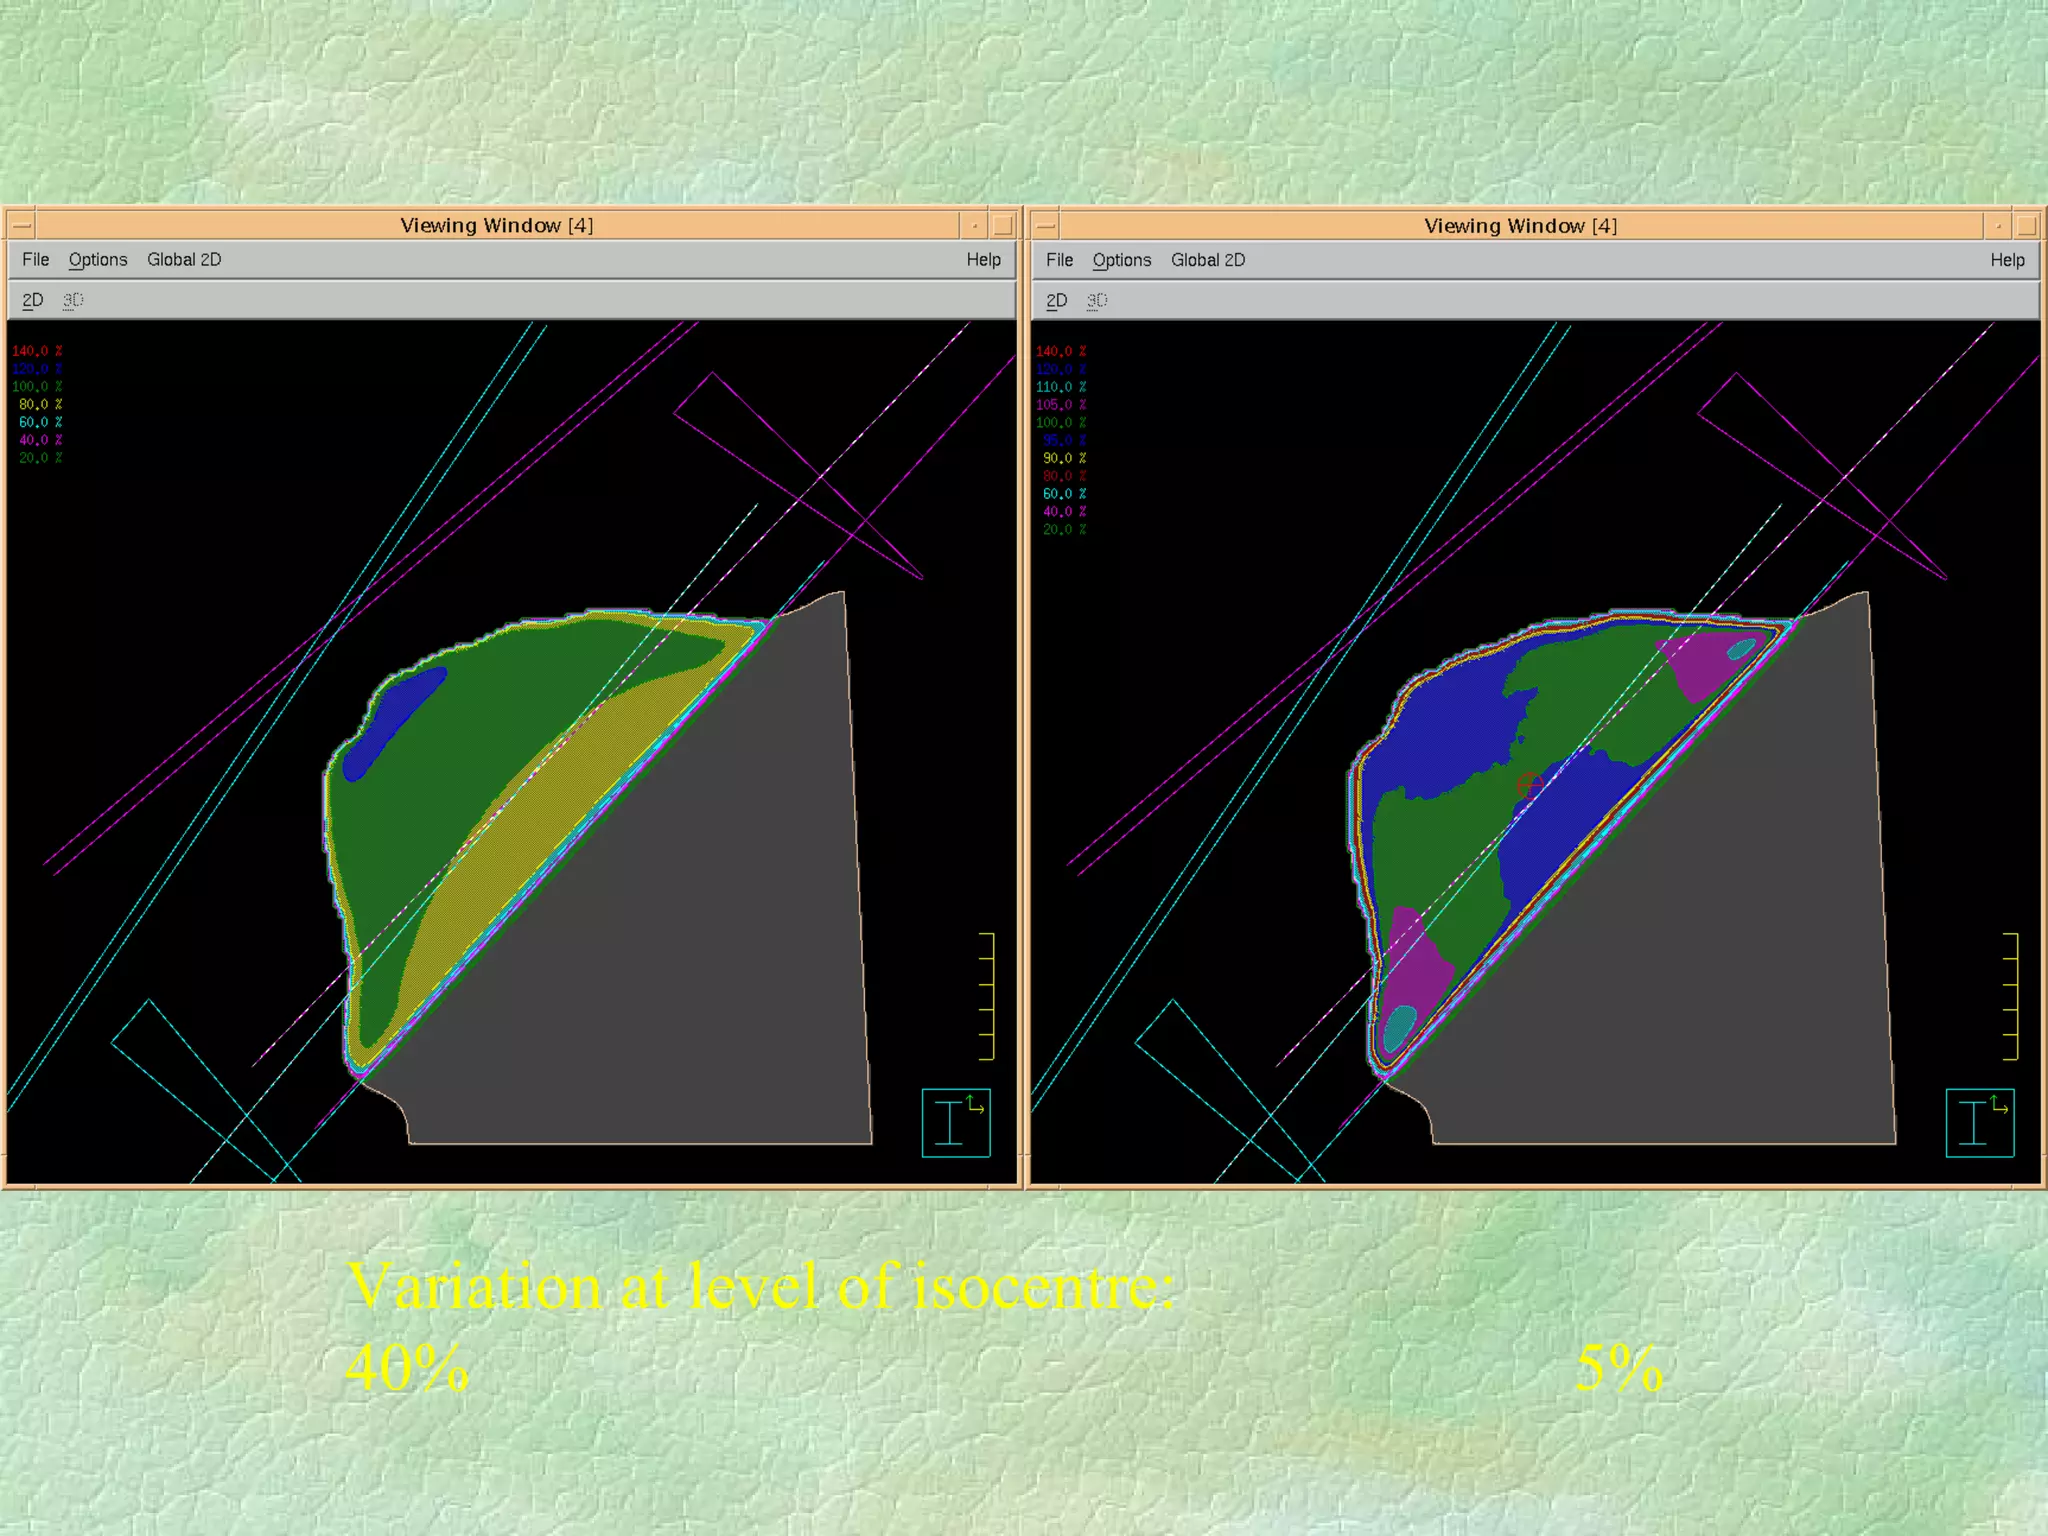Click red isocentre crosshair marker in right window
Image resolution: width=2048 pixels, height=1536 pixels.
(1529, 786)
